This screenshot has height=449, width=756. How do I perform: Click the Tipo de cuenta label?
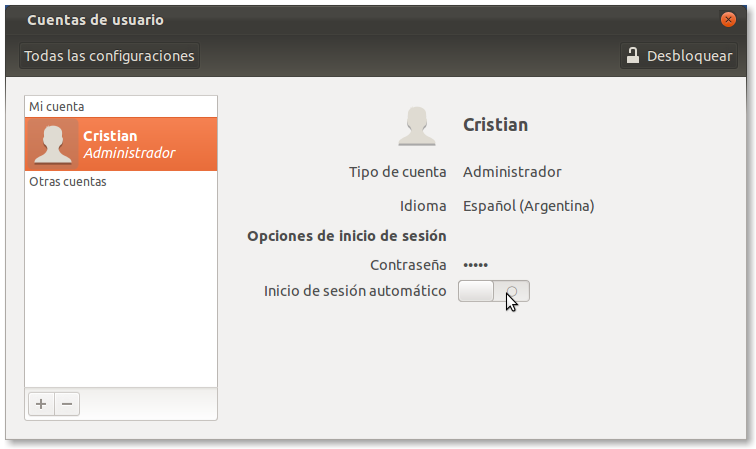click(x=397, y=172)
